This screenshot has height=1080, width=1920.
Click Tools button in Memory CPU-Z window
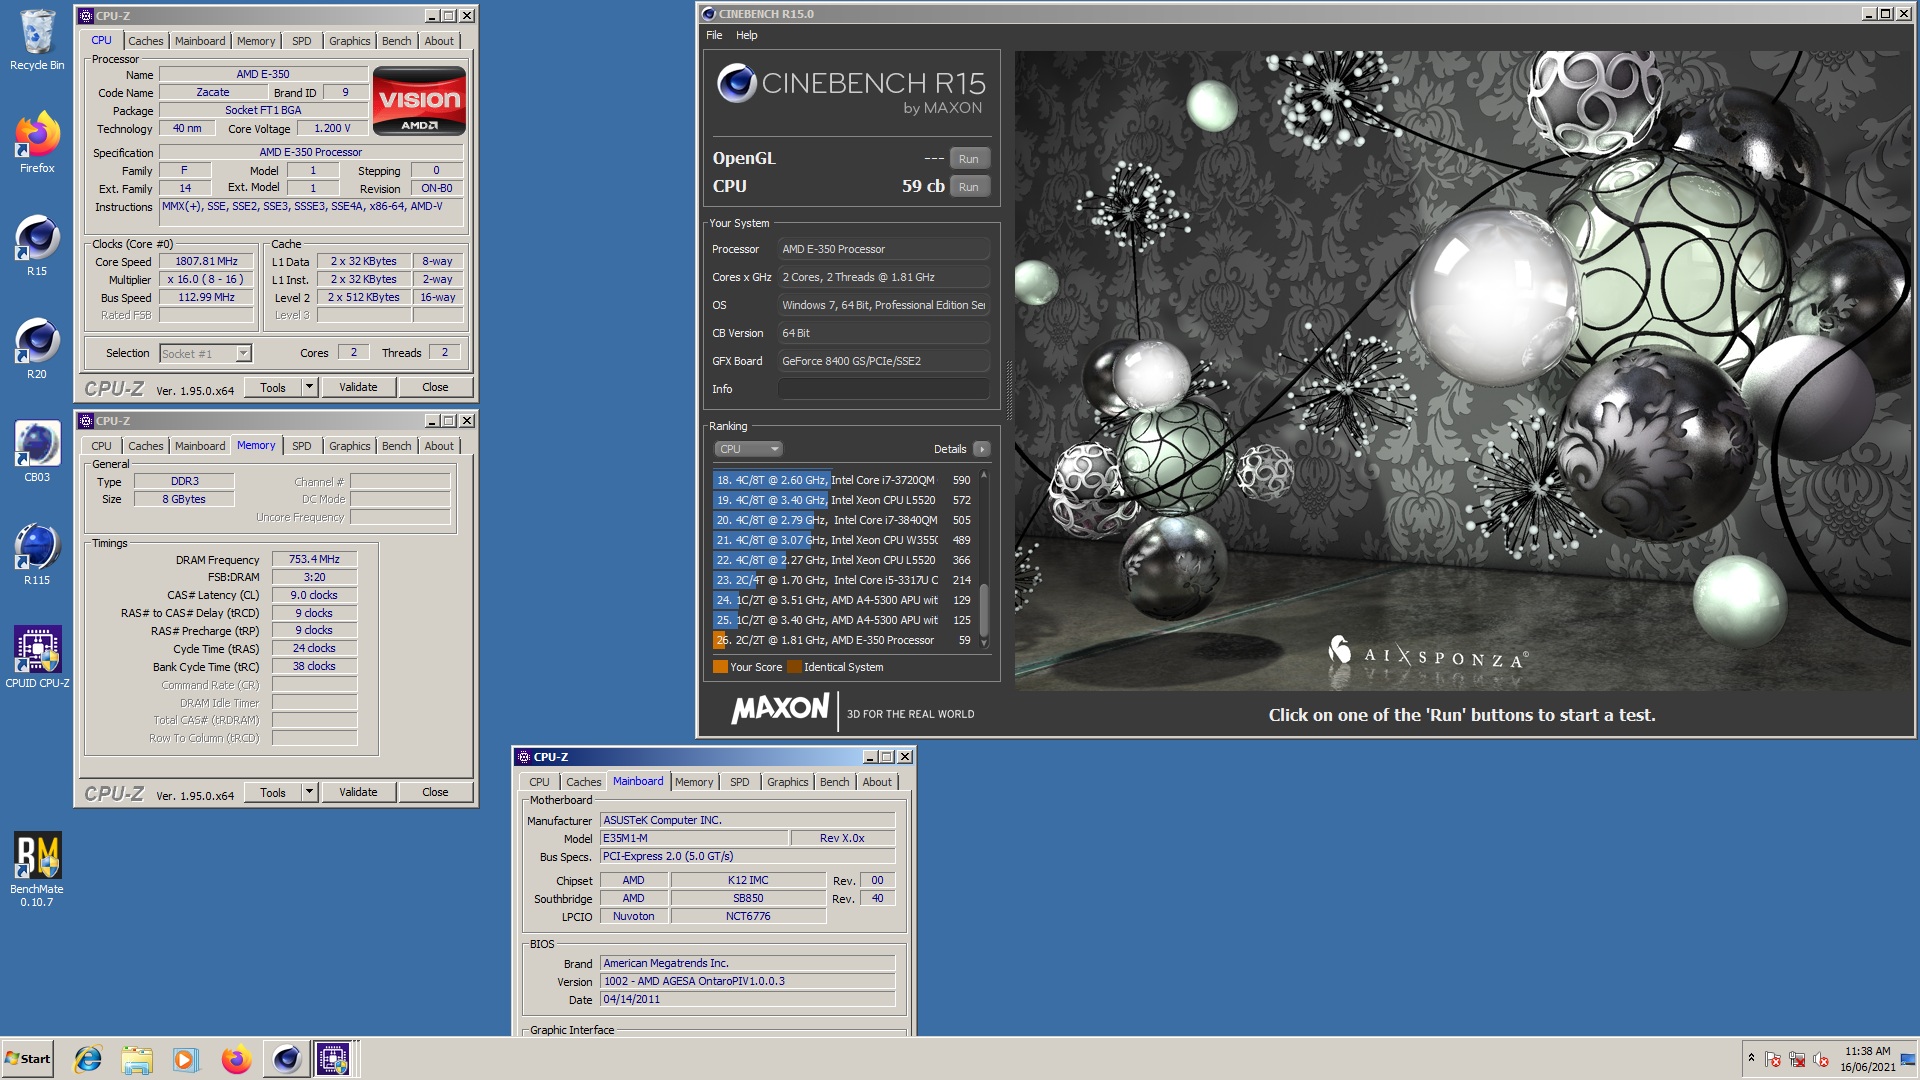(x=273, y=792)
